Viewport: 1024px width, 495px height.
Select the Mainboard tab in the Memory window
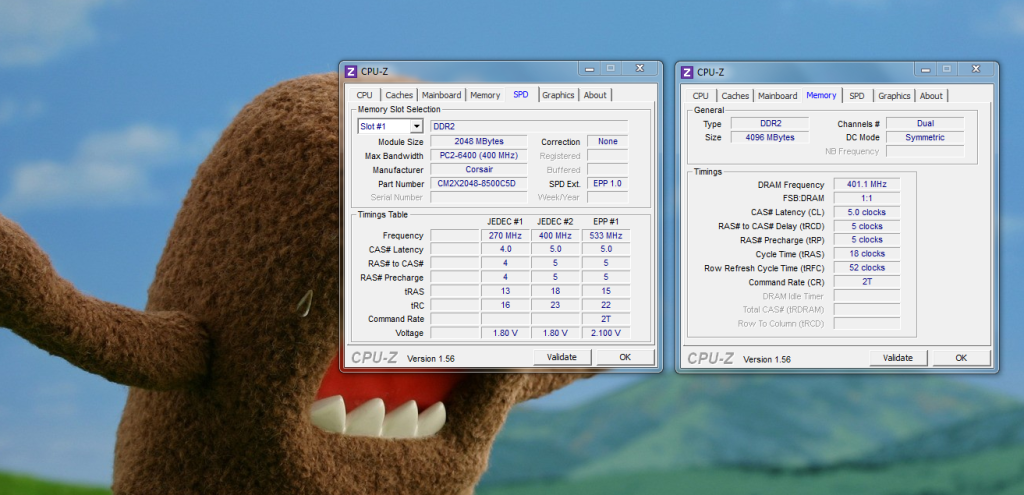pyautogui.click(x=778, y=96)
